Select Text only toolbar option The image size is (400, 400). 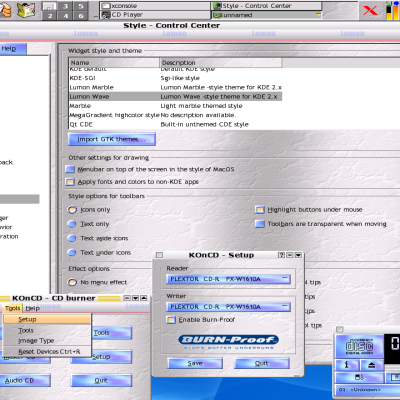(x=72, y=224)
